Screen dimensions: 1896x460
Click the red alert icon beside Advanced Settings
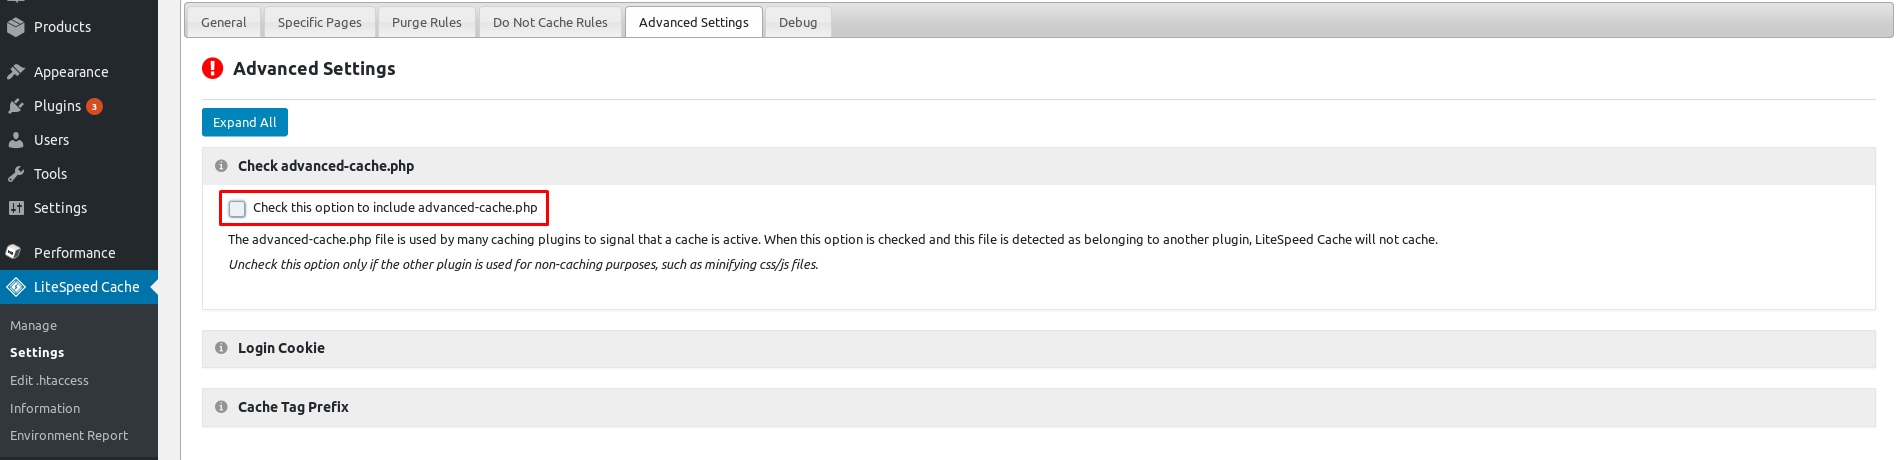[212, 68]
